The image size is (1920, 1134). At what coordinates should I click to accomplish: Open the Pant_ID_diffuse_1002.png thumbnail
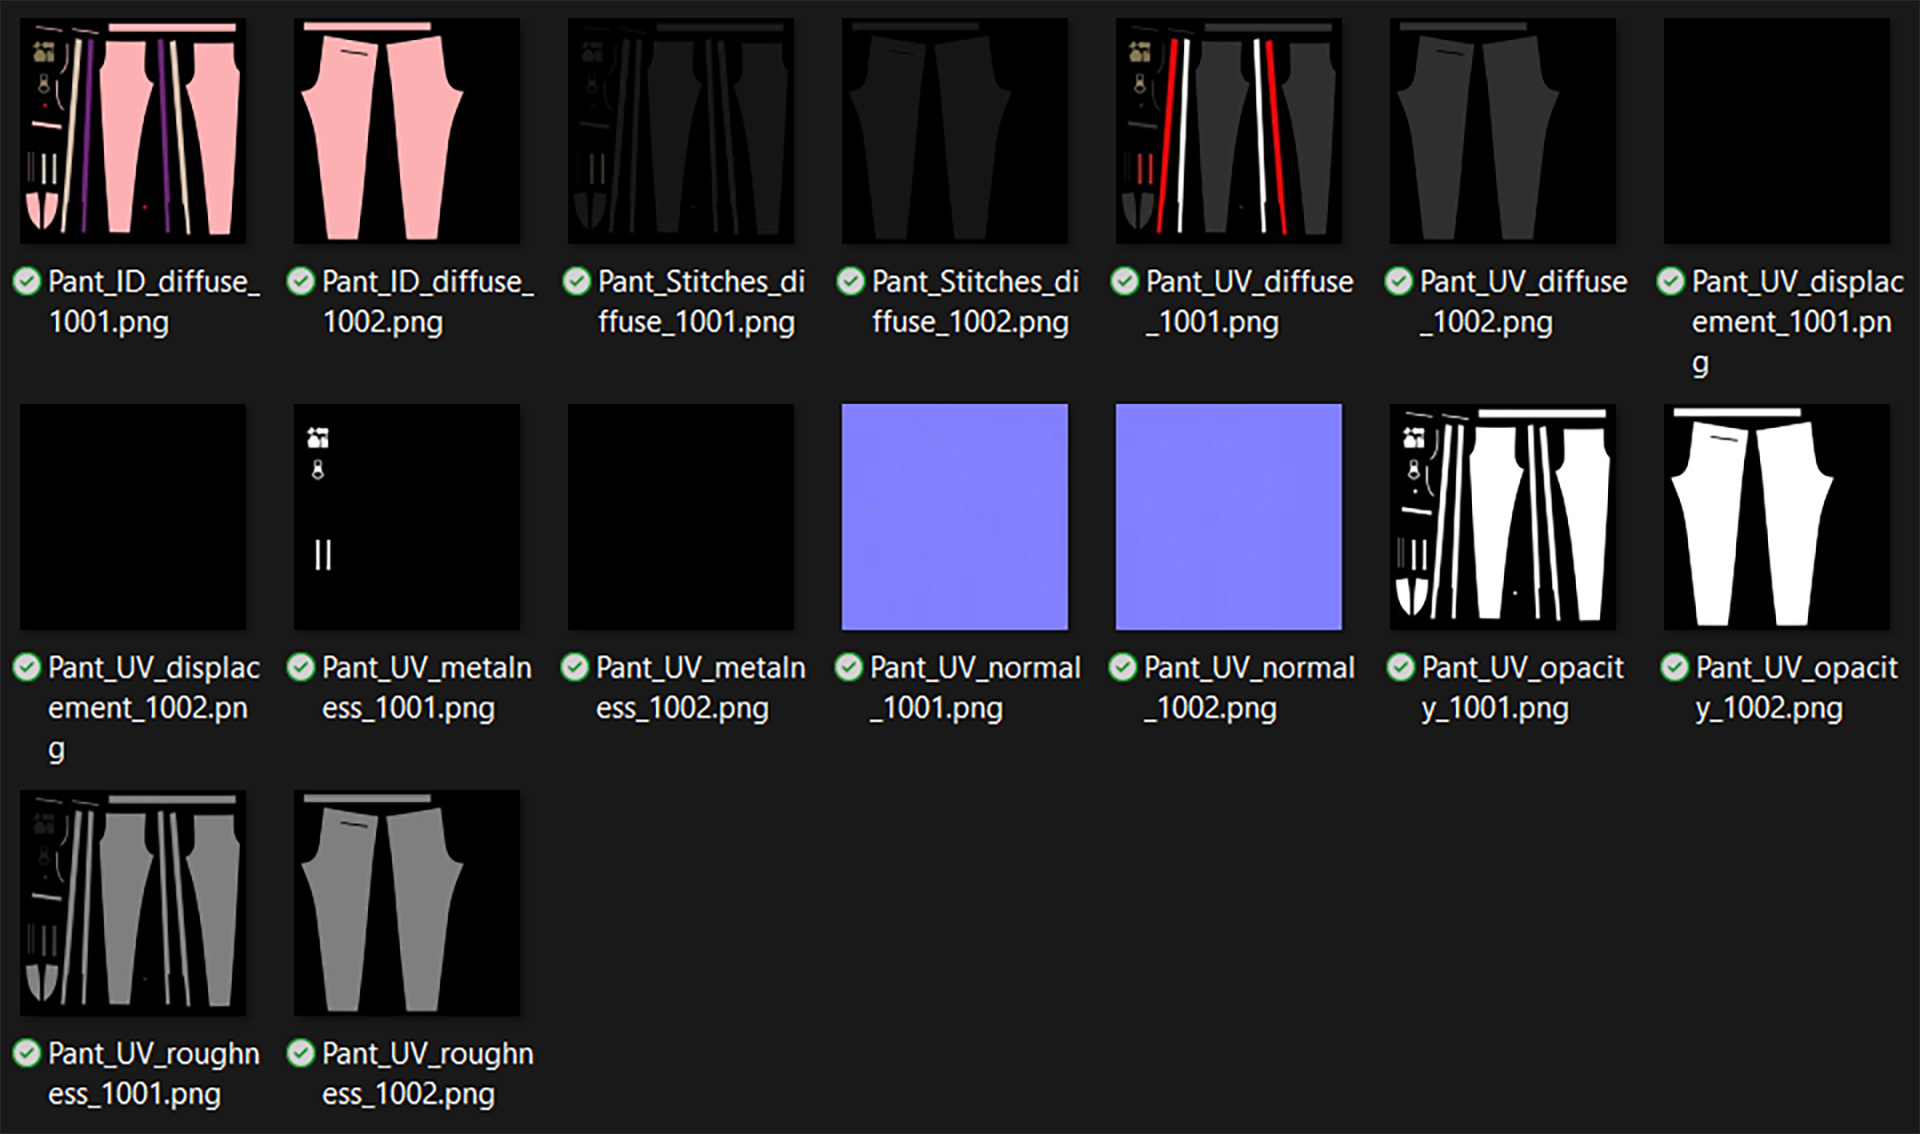[407, 131]
